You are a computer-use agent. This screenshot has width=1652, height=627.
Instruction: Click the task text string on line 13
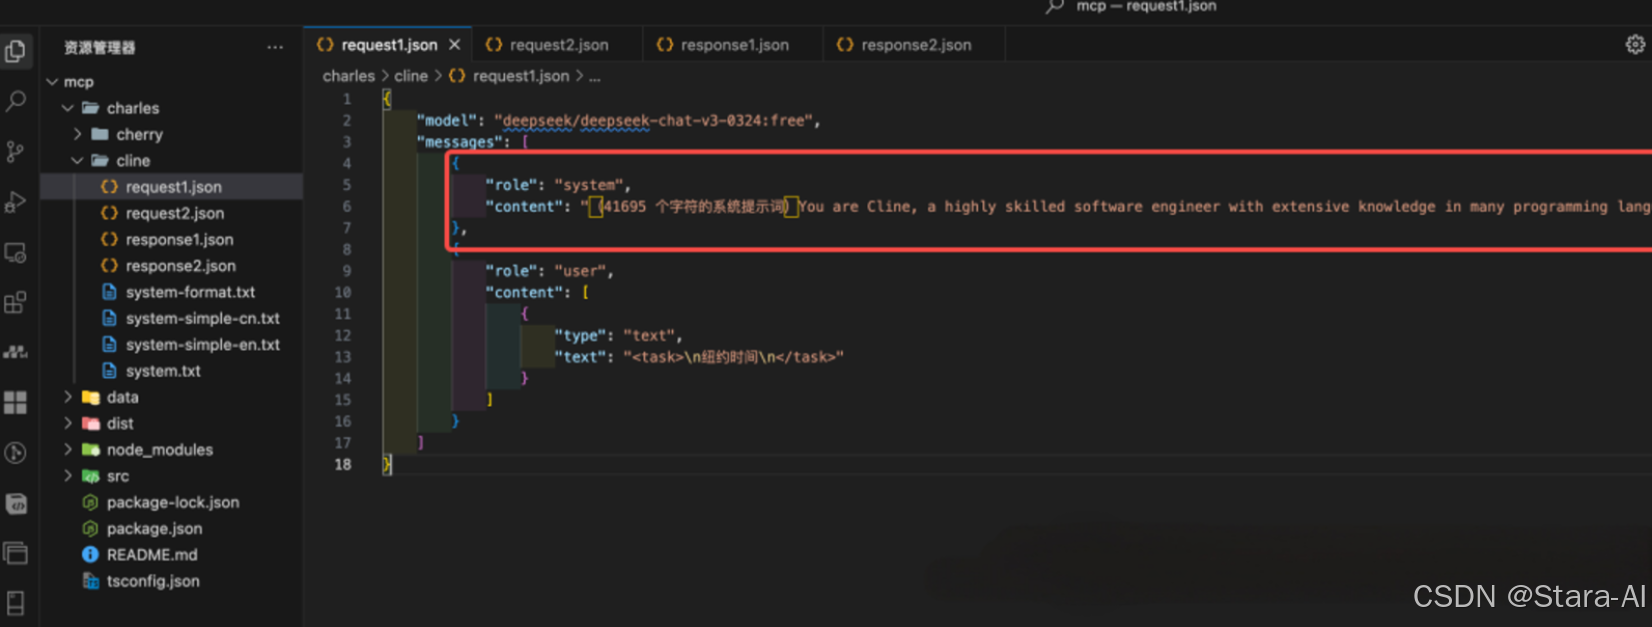733,357
